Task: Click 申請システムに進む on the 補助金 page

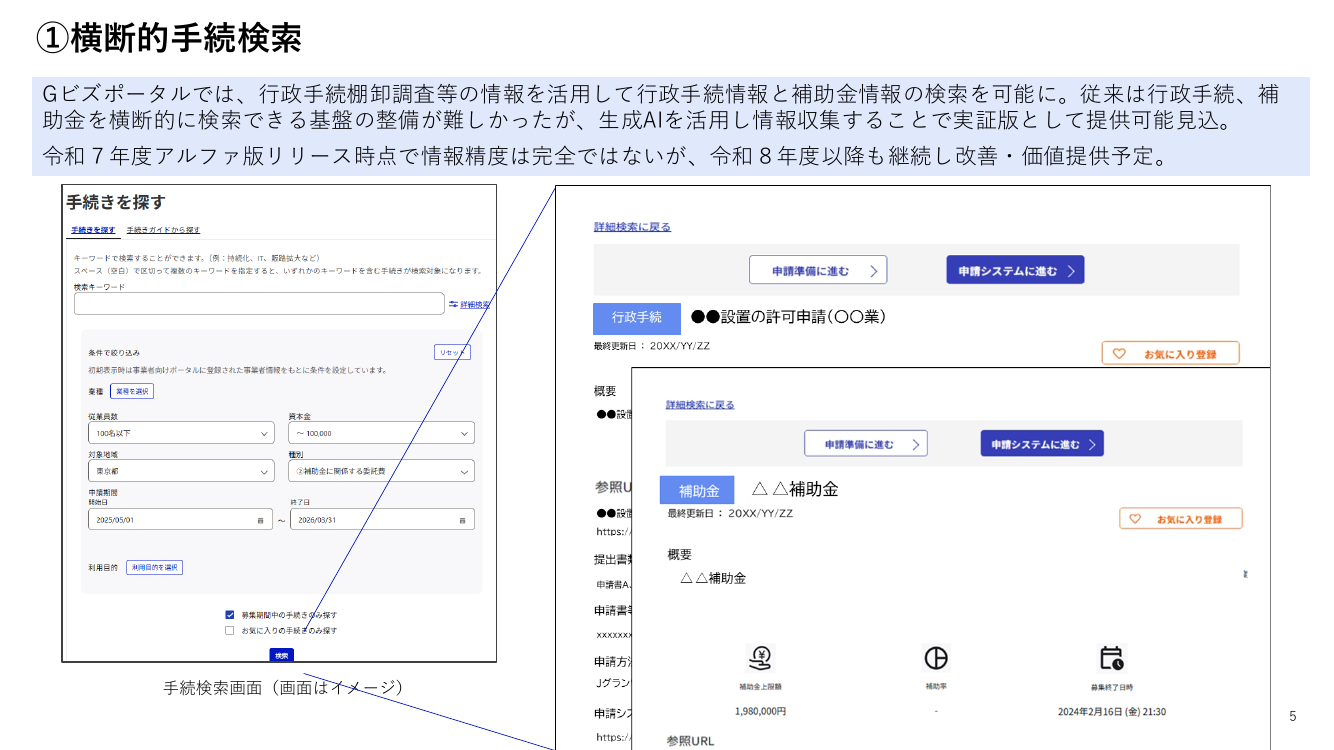Action: [1042, 444]
